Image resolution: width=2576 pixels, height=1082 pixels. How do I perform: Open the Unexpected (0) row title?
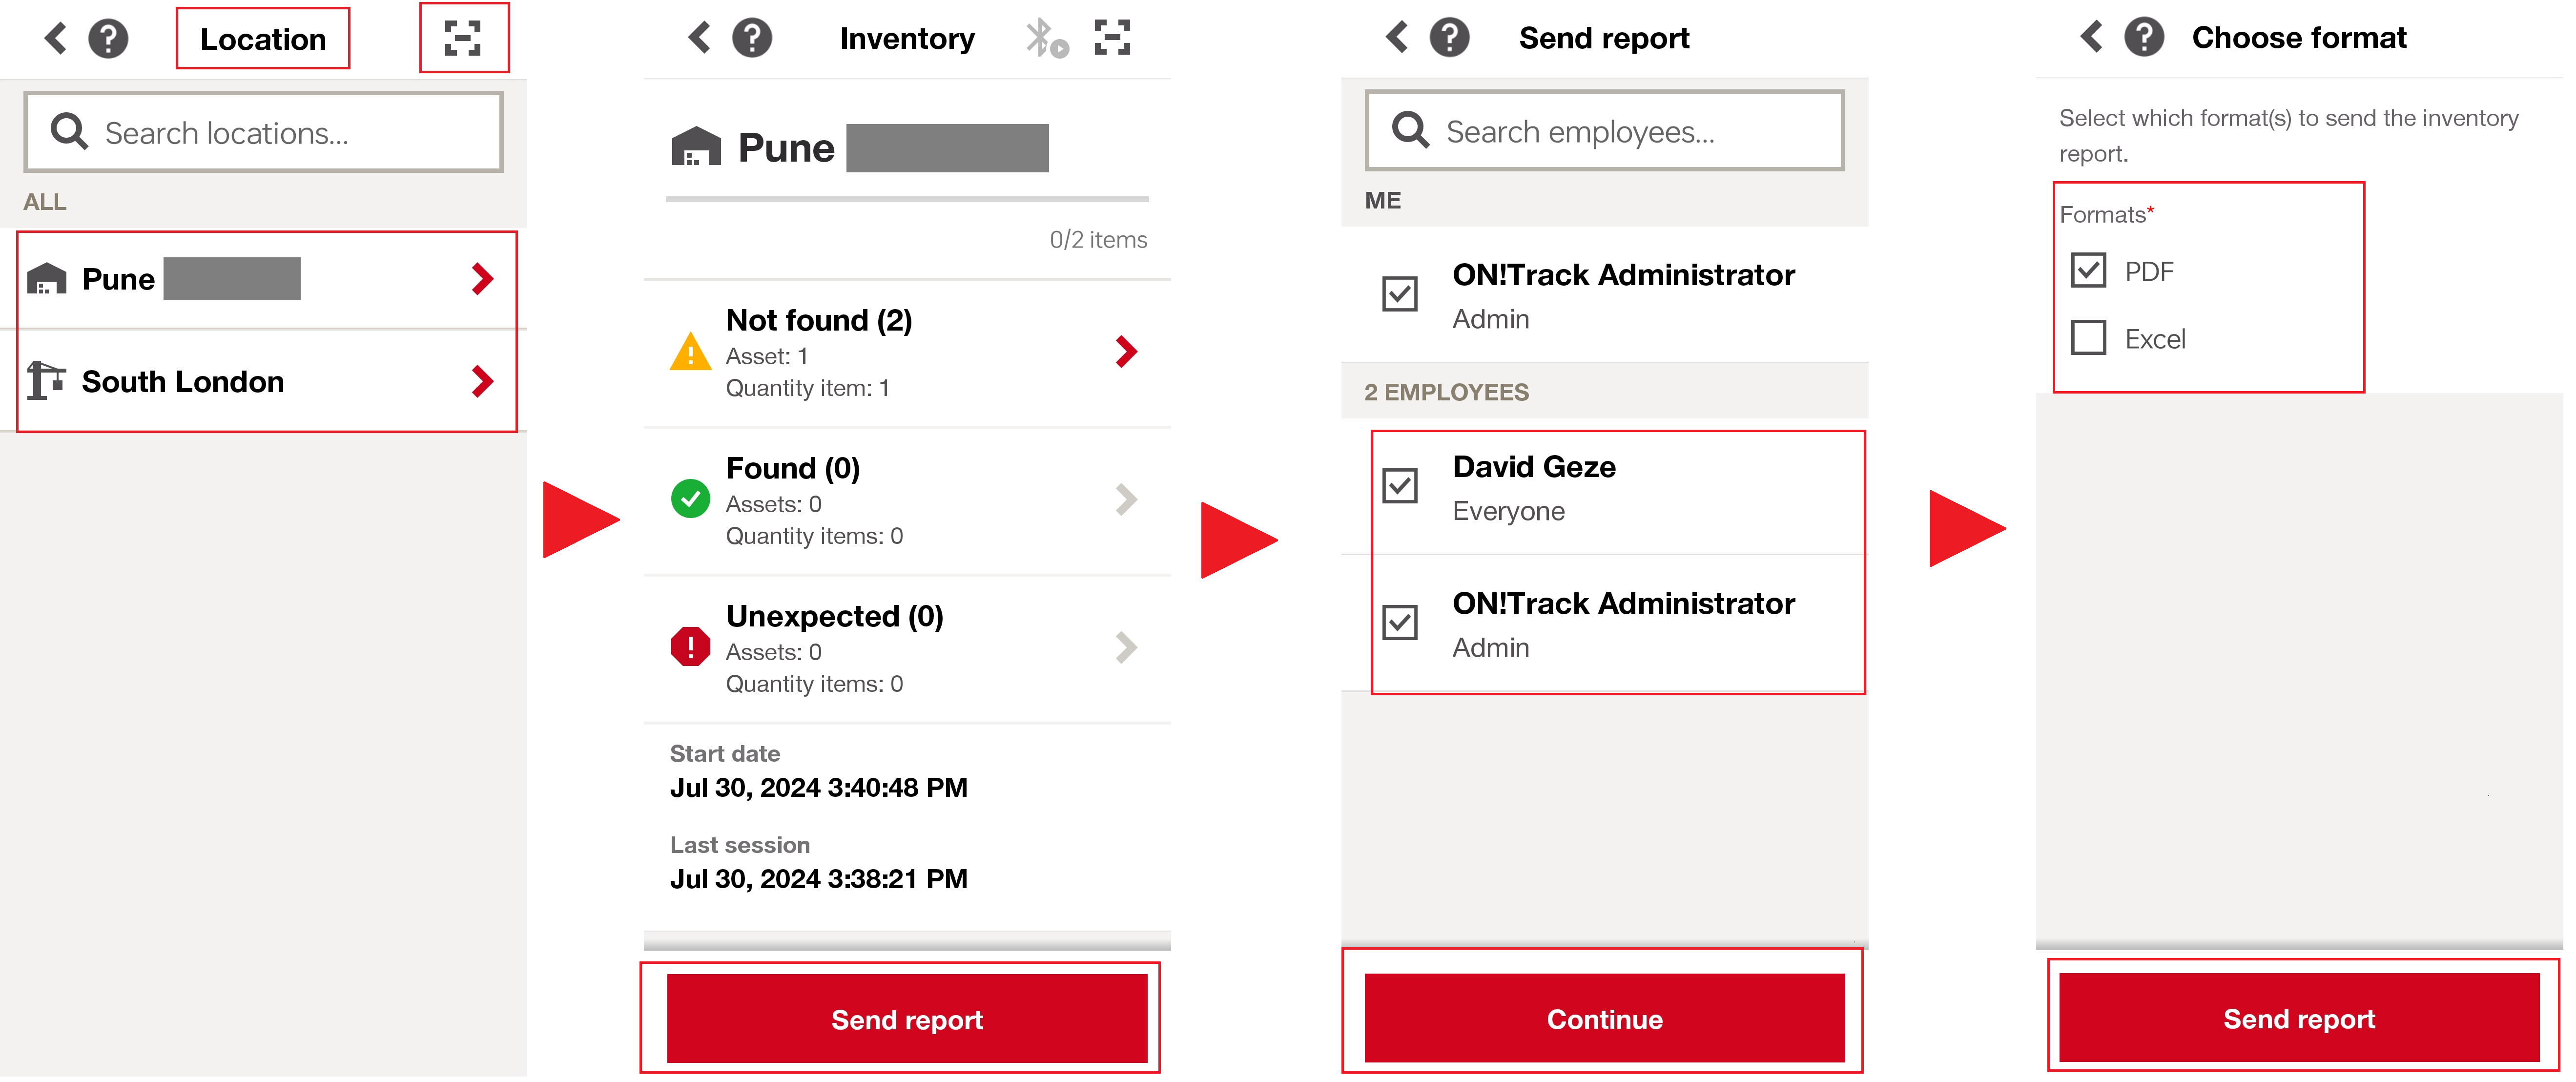(835, 616)
